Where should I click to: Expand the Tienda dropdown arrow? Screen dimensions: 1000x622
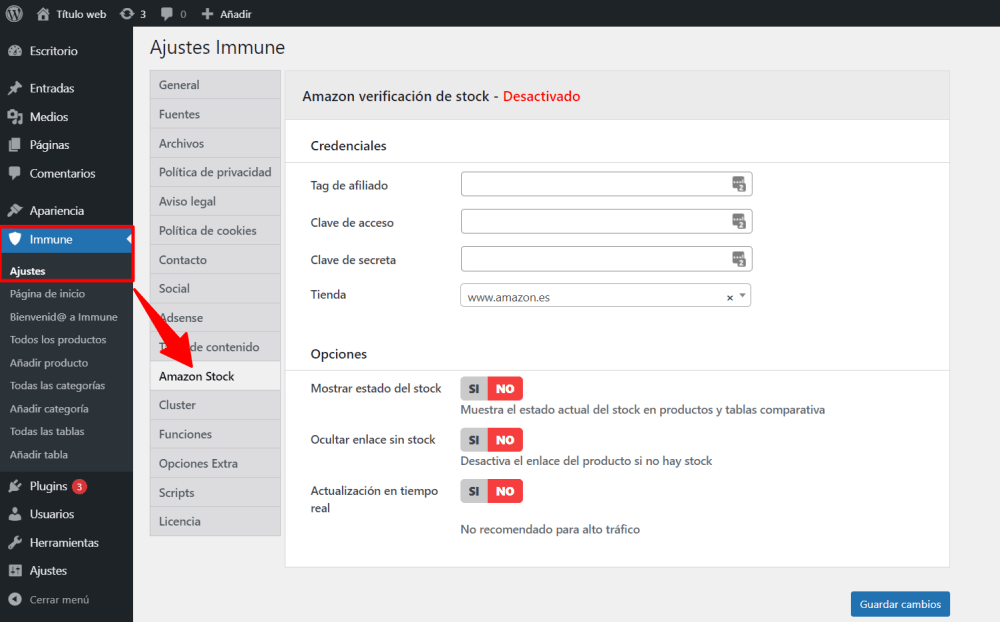point(742,296)
